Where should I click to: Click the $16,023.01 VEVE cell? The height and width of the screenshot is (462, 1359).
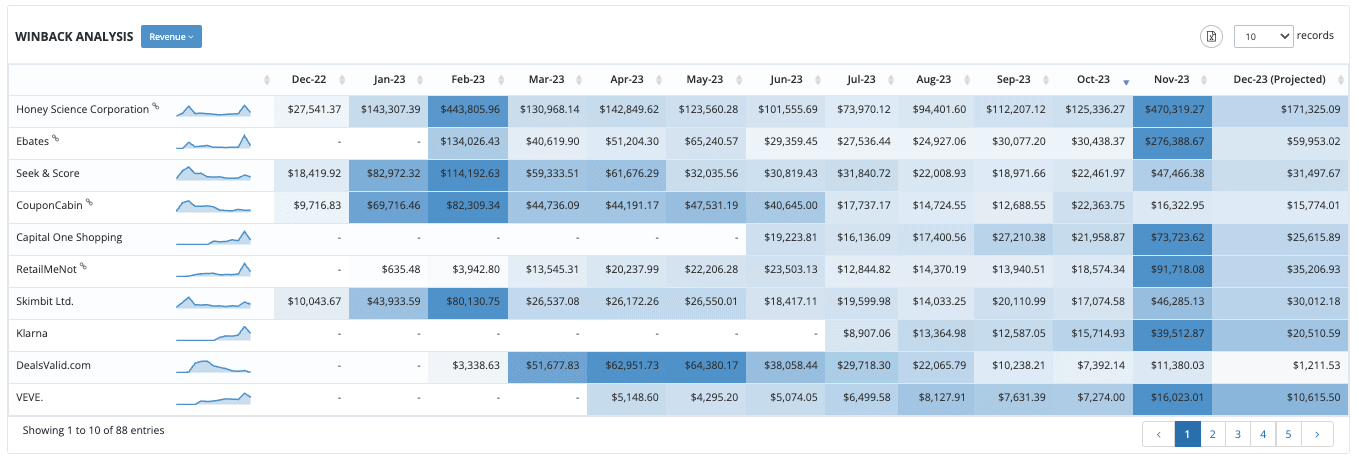(1172, 397)
